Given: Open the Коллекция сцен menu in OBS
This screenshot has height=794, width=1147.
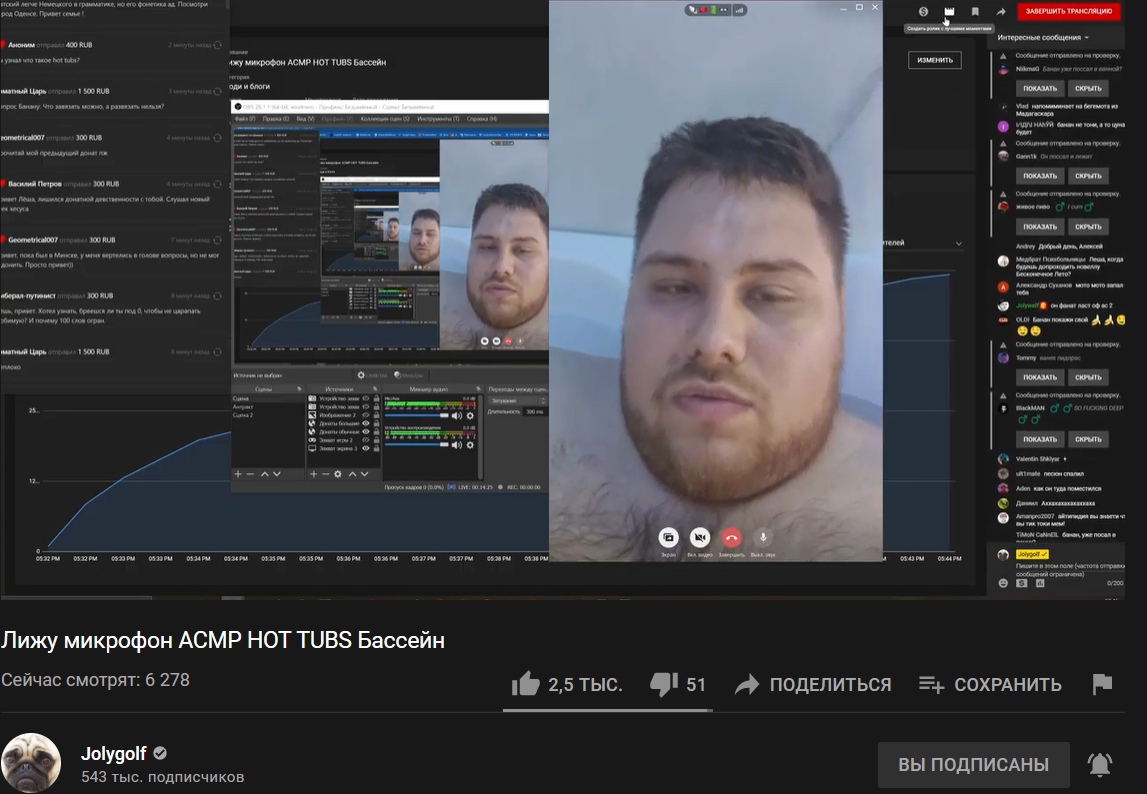Looking at the screenshot, I should click(385, 119).
